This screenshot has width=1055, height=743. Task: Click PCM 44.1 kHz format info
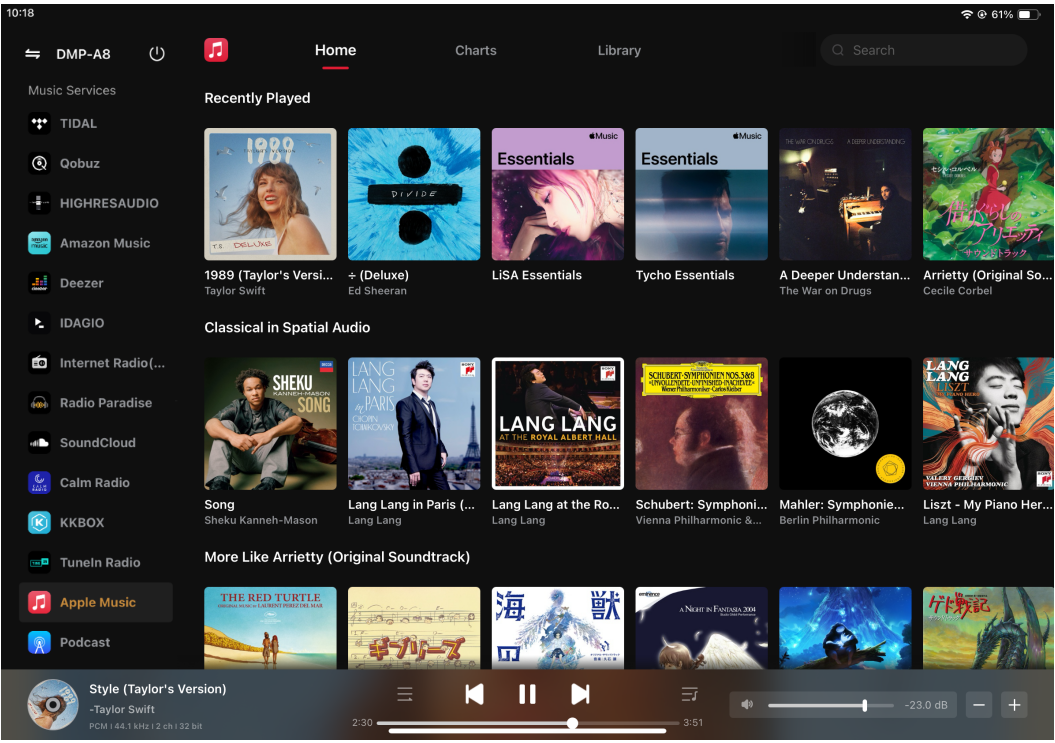pyautogui.click(x=145, y=726)
